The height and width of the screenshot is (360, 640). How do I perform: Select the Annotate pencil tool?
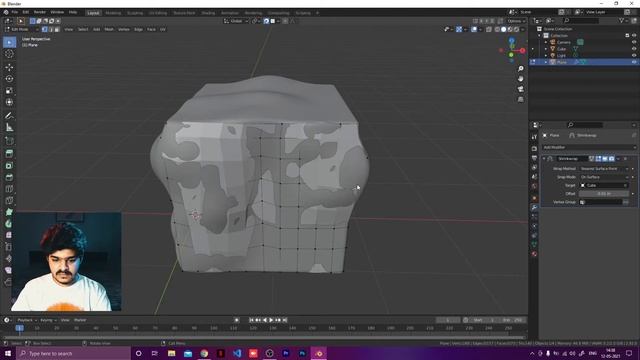9,116
